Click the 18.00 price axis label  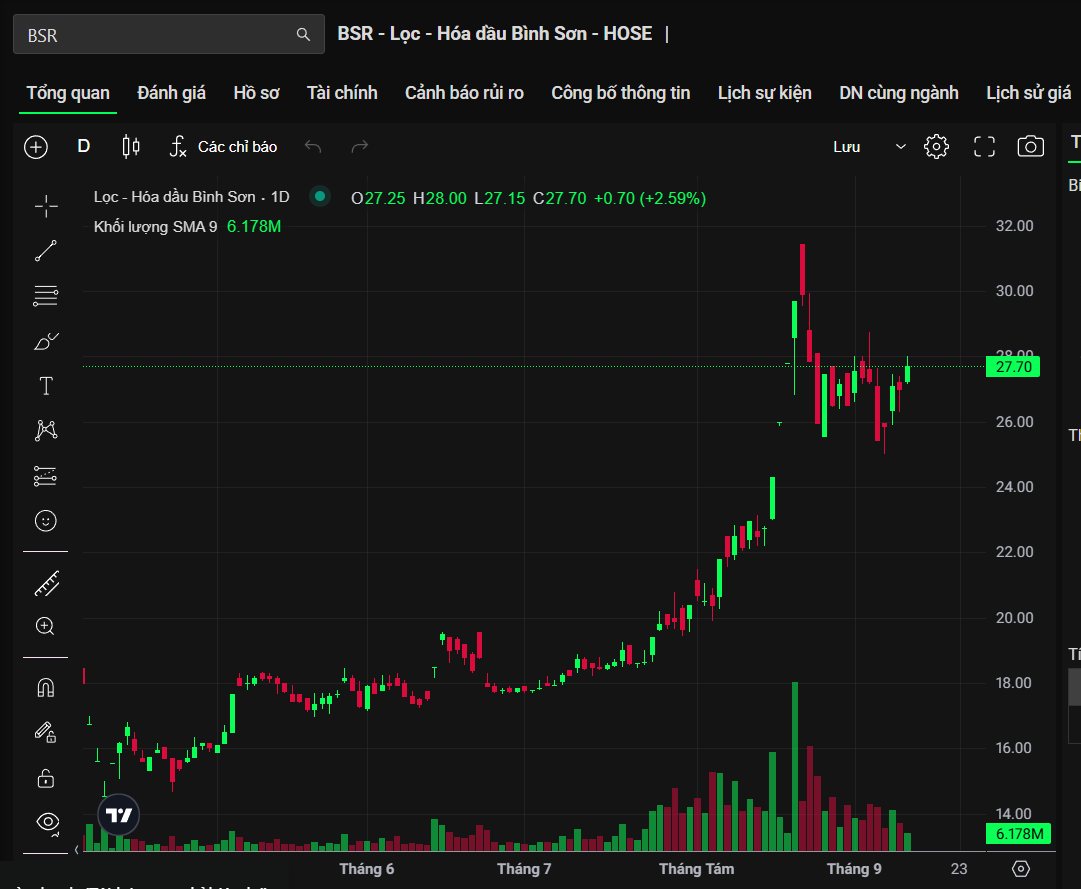point(1013,683)
